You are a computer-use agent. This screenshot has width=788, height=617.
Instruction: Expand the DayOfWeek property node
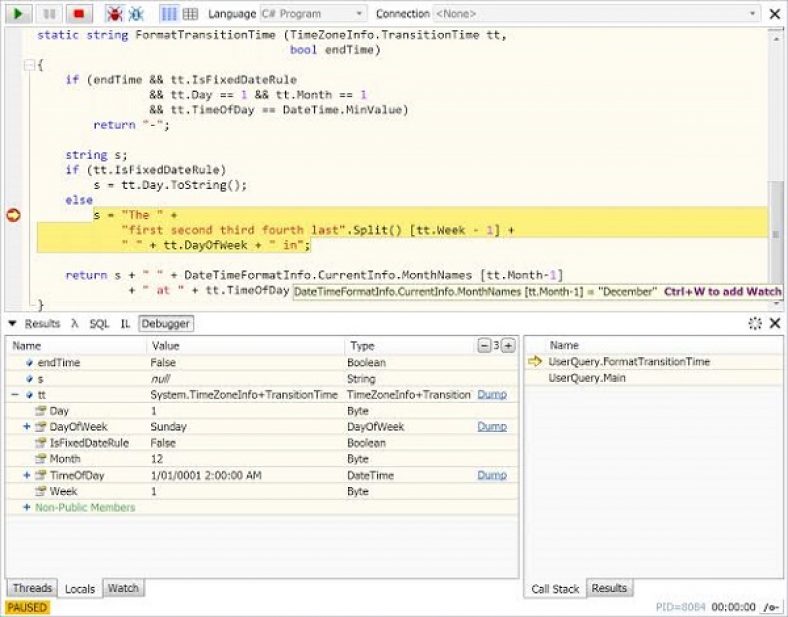click(x=27, y=427)
